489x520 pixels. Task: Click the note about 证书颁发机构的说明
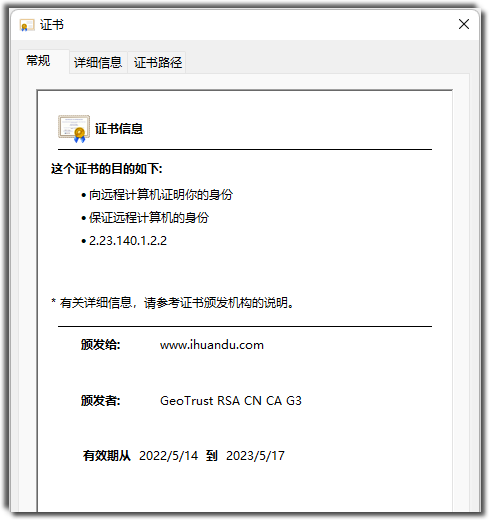[172, 303]
